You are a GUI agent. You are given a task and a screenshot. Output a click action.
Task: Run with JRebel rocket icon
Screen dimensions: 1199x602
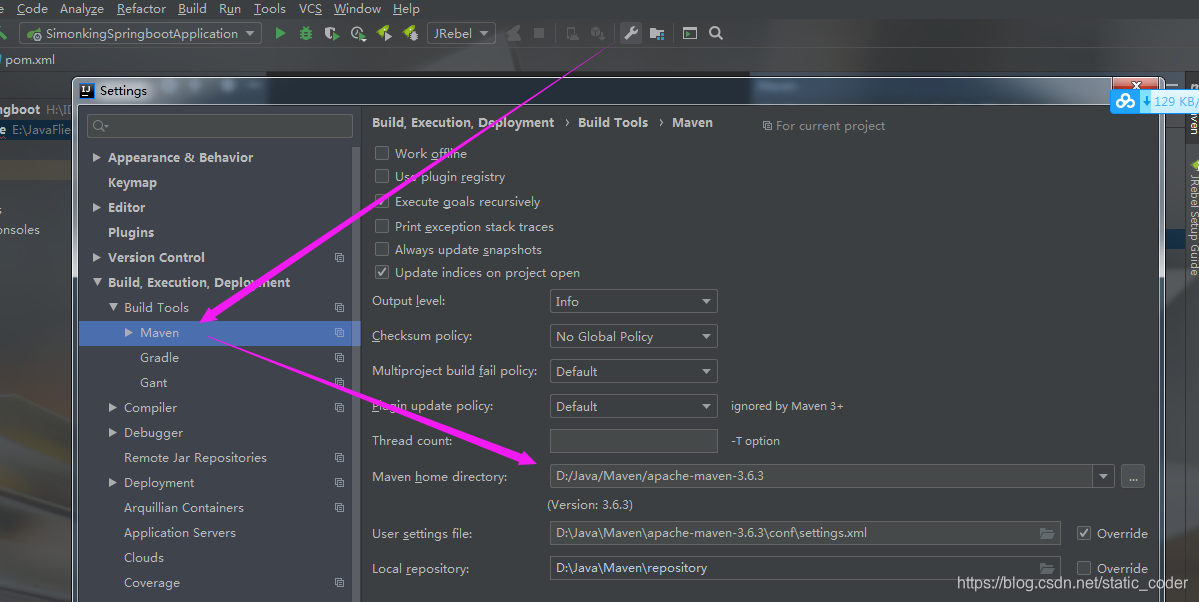tap(385, 33)
